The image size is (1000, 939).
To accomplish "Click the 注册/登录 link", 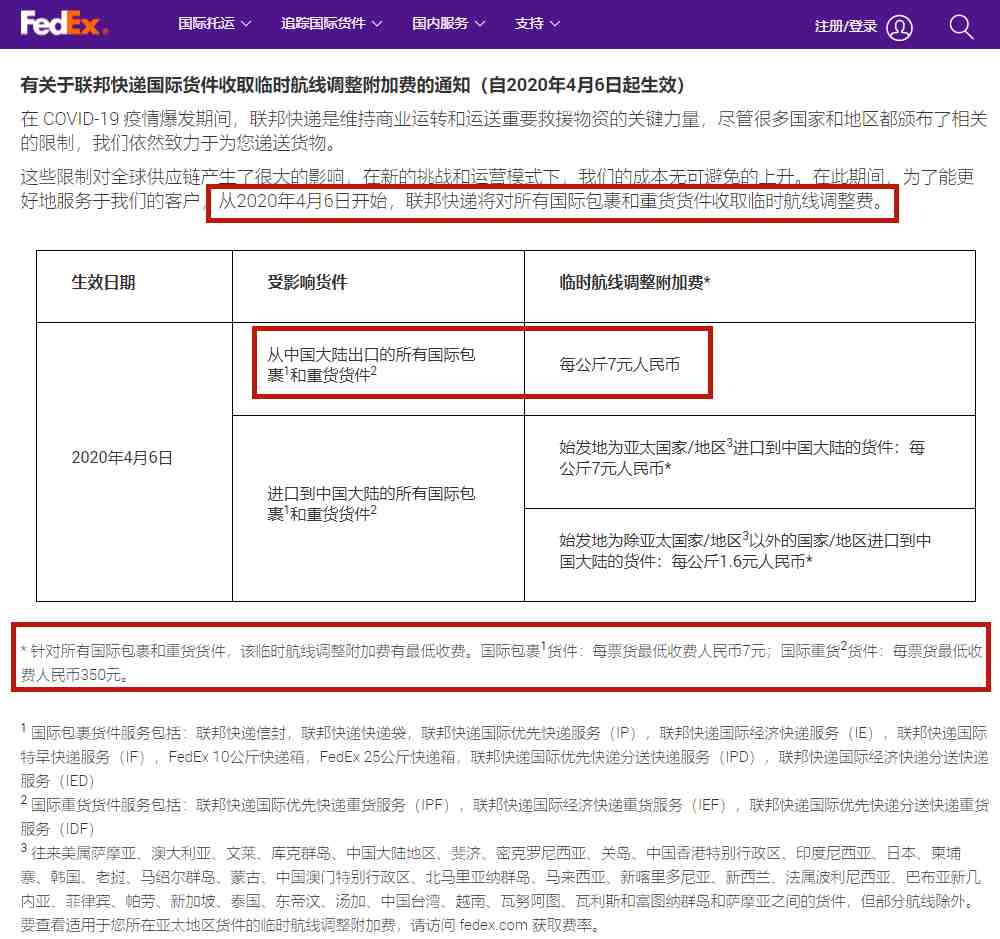I will point(845,26).
